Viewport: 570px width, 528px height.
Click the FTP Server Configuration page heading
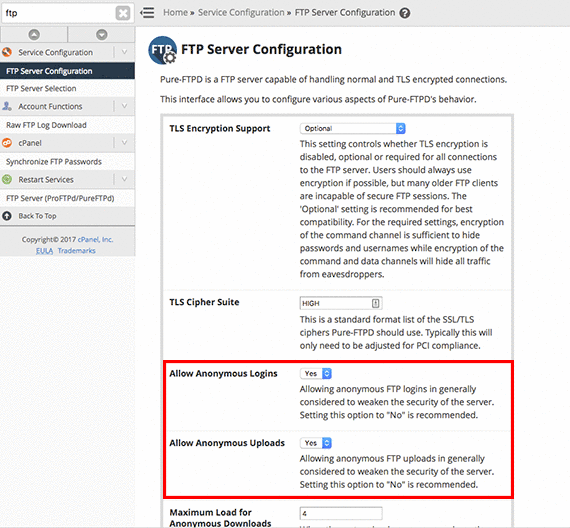coord(261,49)
